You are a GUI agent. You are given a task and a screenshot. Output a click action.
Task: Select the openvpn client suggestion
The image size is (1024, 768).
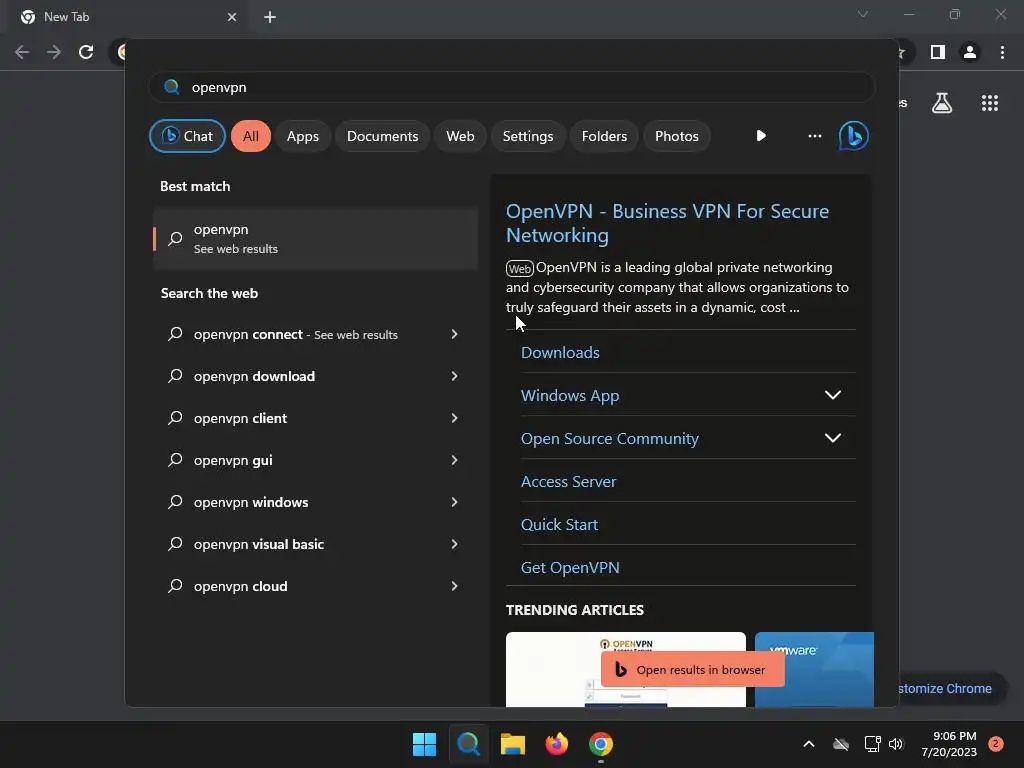pyautogui.click(x=240, y=418)
